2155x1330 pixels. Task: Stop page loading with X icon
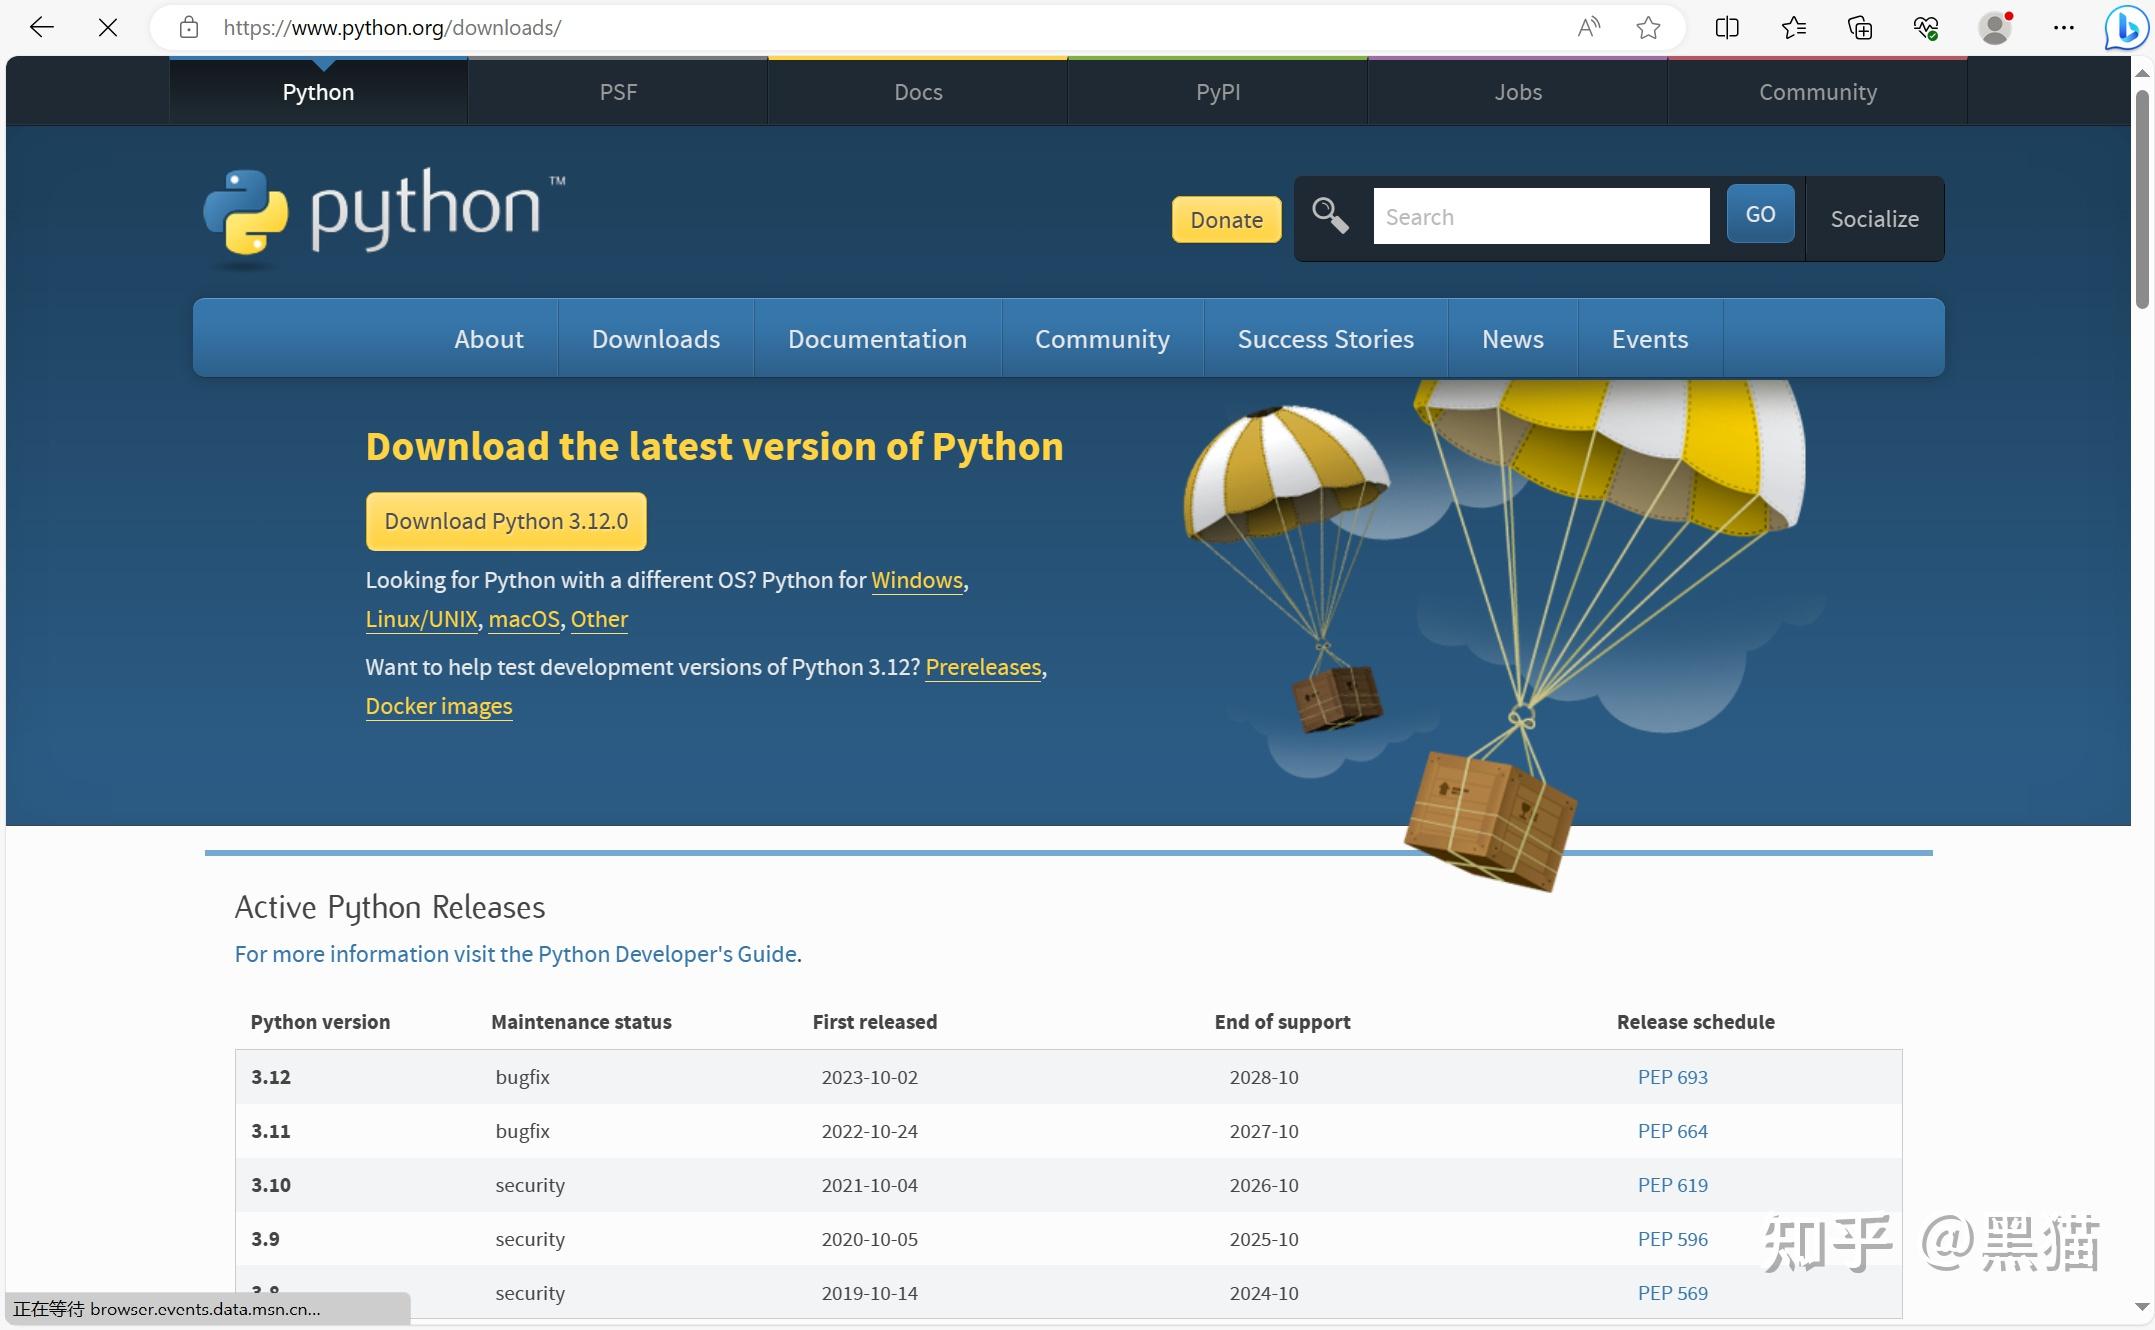coord(108,27)
